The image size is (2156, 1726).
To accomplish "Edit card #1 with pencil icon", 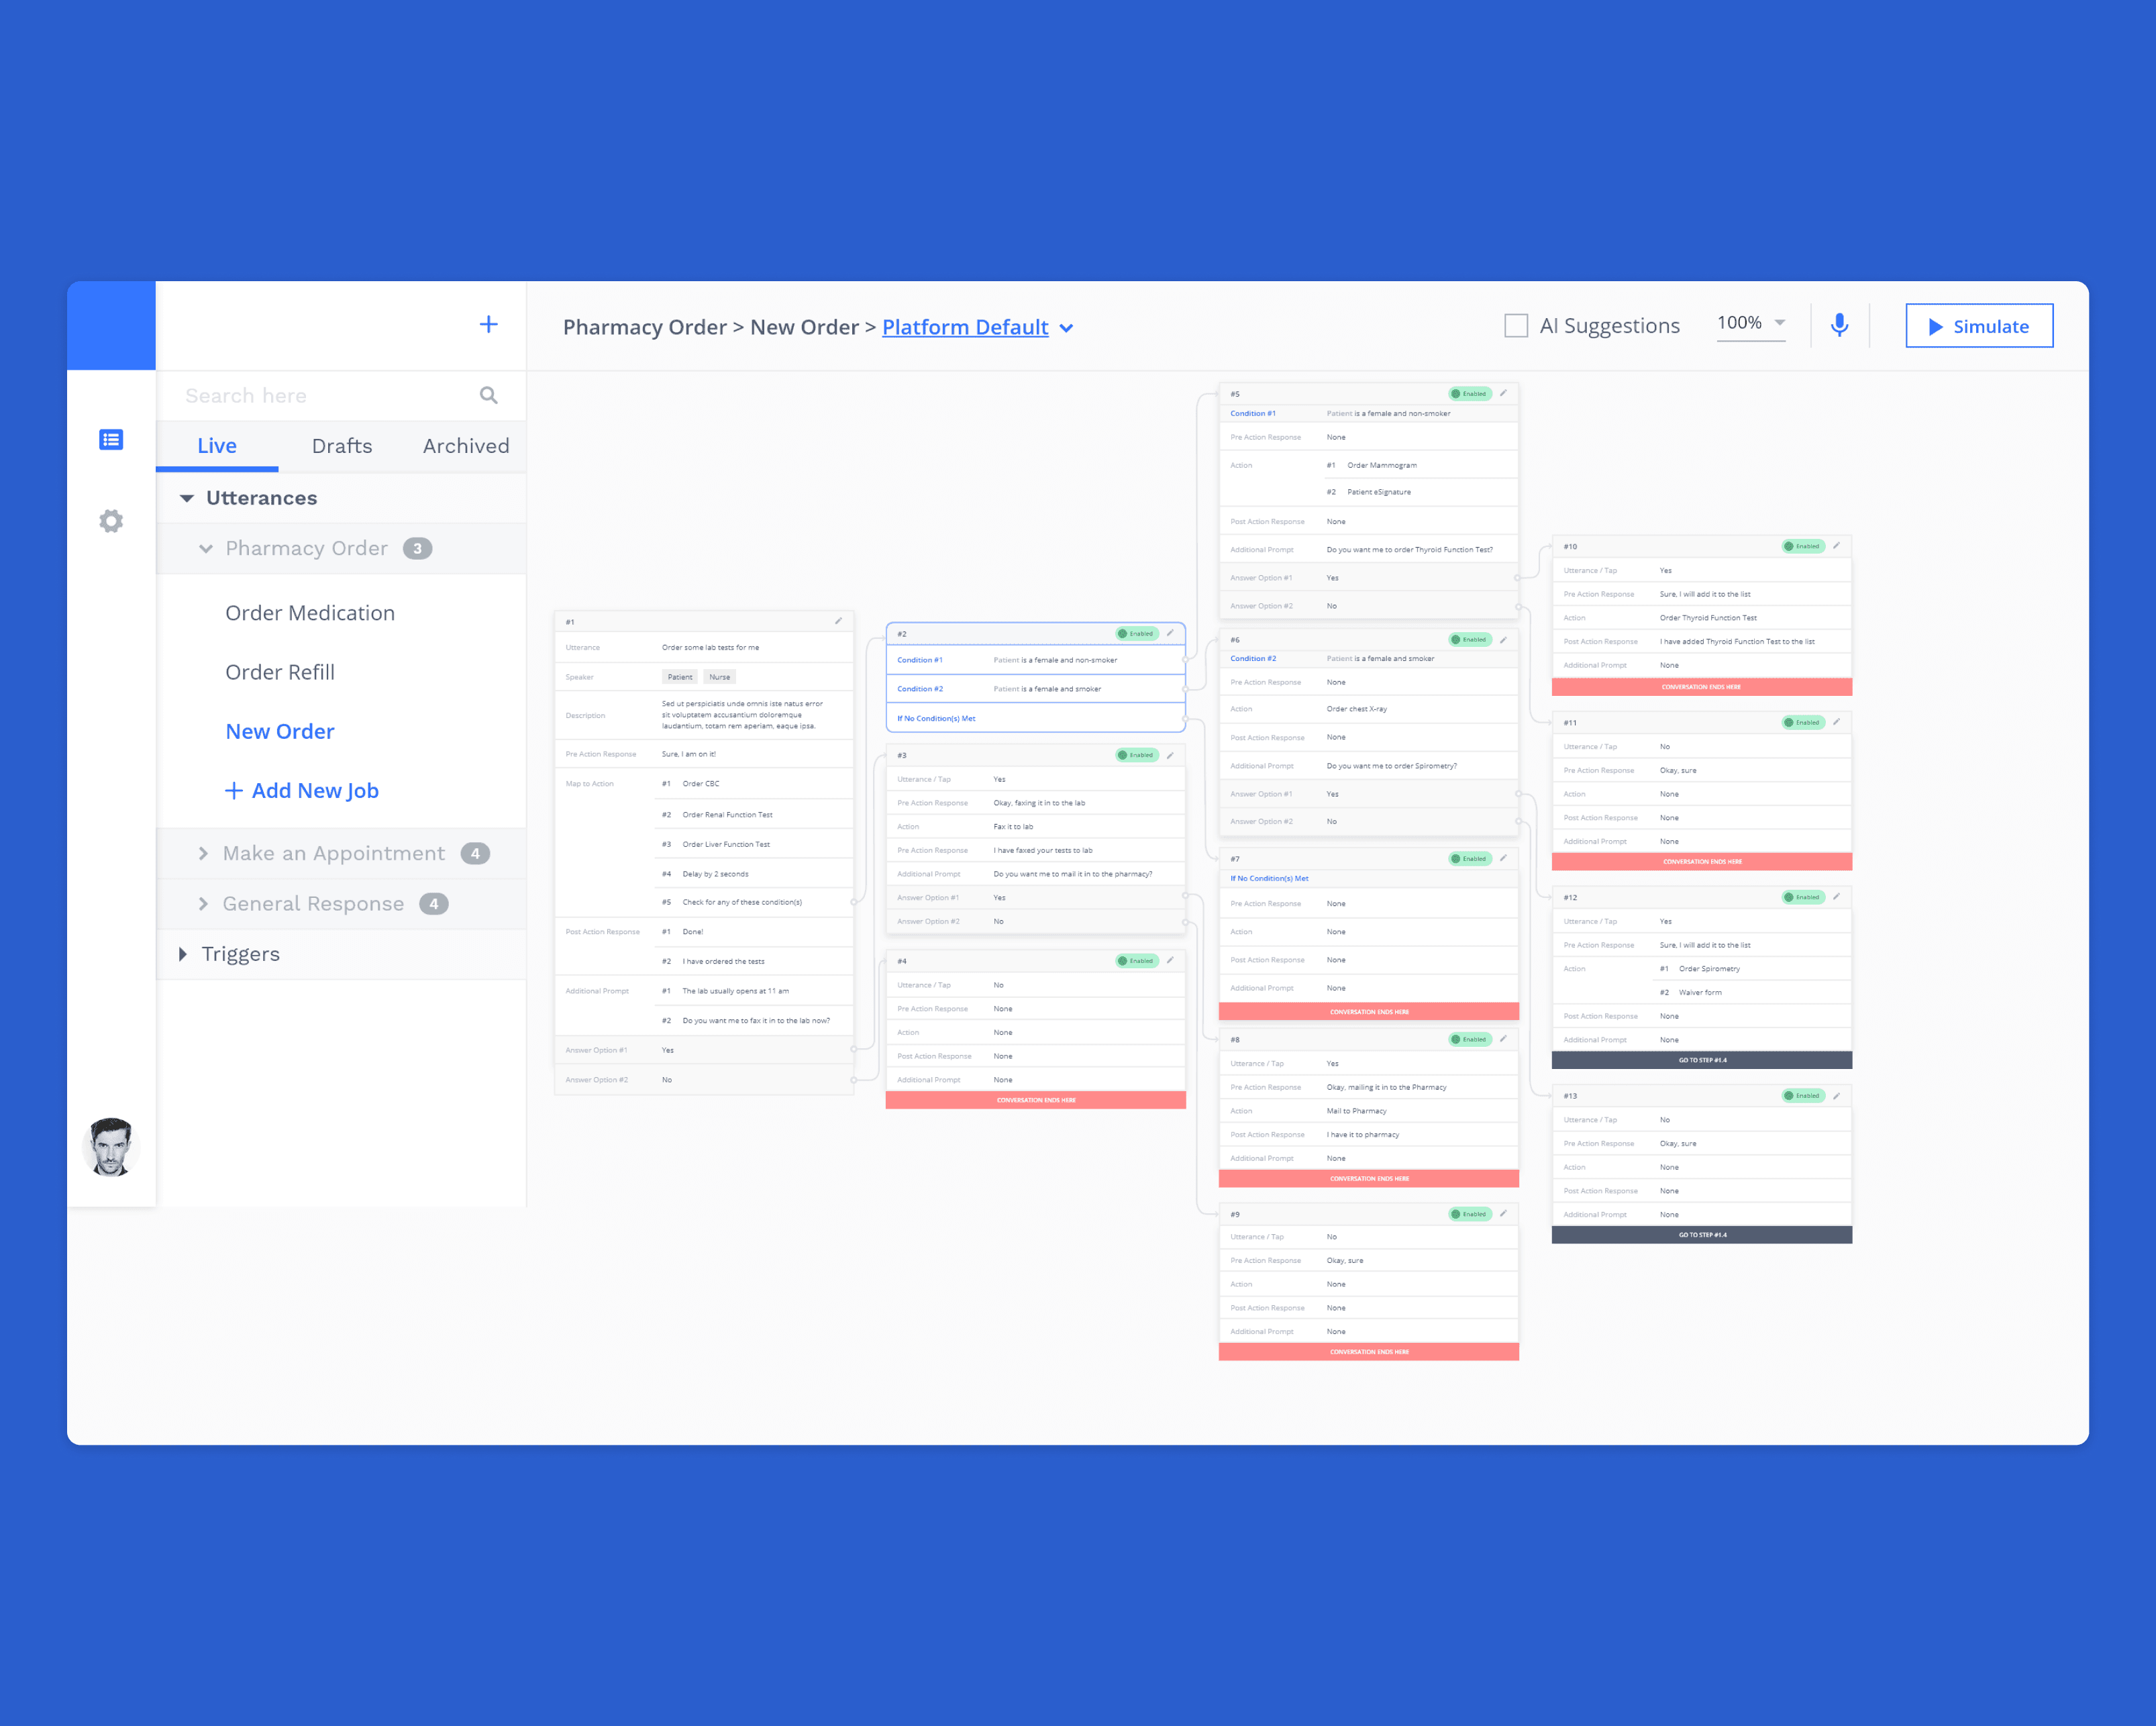I will tap(838, 621).
